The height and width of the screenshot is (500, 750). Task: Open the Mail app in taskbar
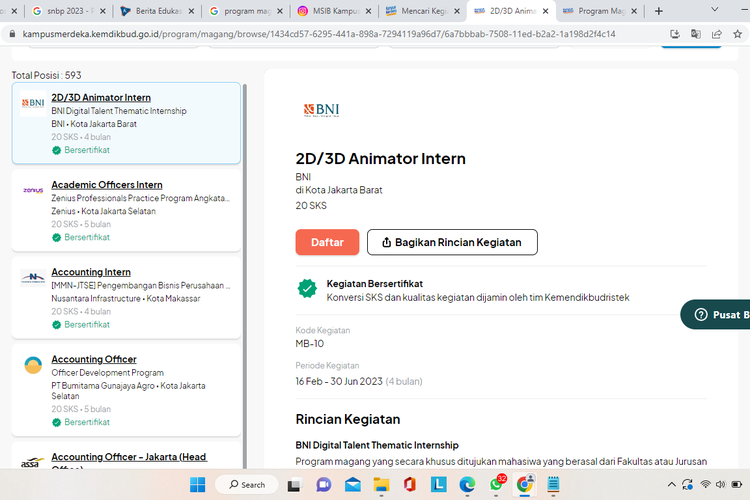point(352,484)
